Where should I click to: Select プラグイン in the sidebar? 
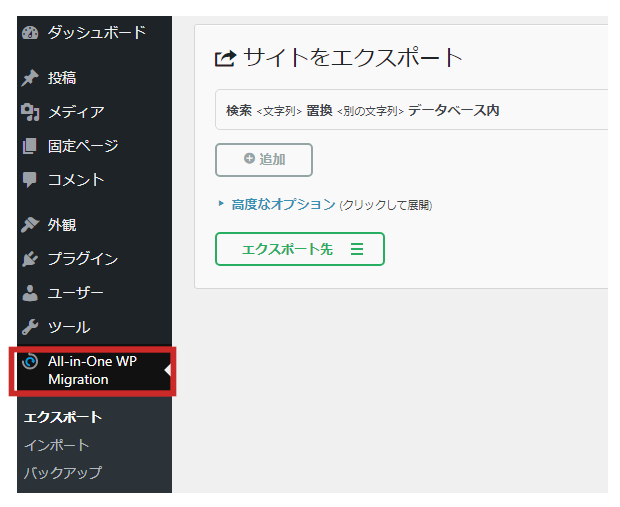click(x=95, y=259)
